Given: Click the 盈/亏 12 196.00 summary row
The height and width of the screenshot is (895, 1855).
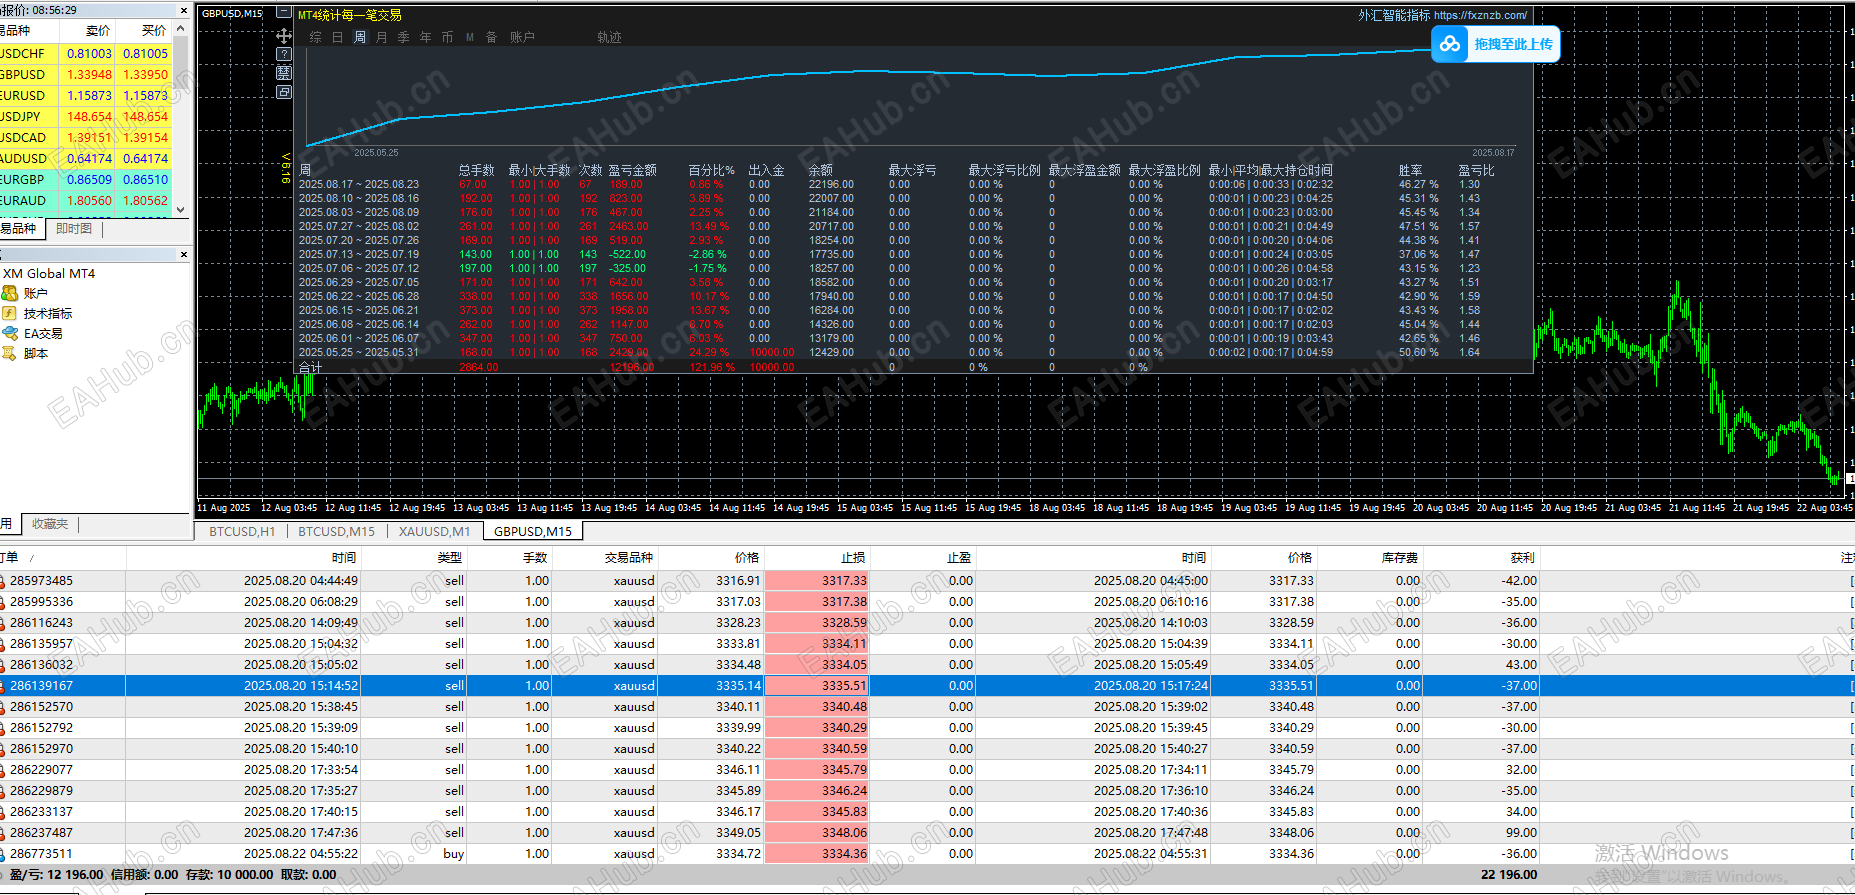Looking at the screenshot, I should [x=927, y=875].
